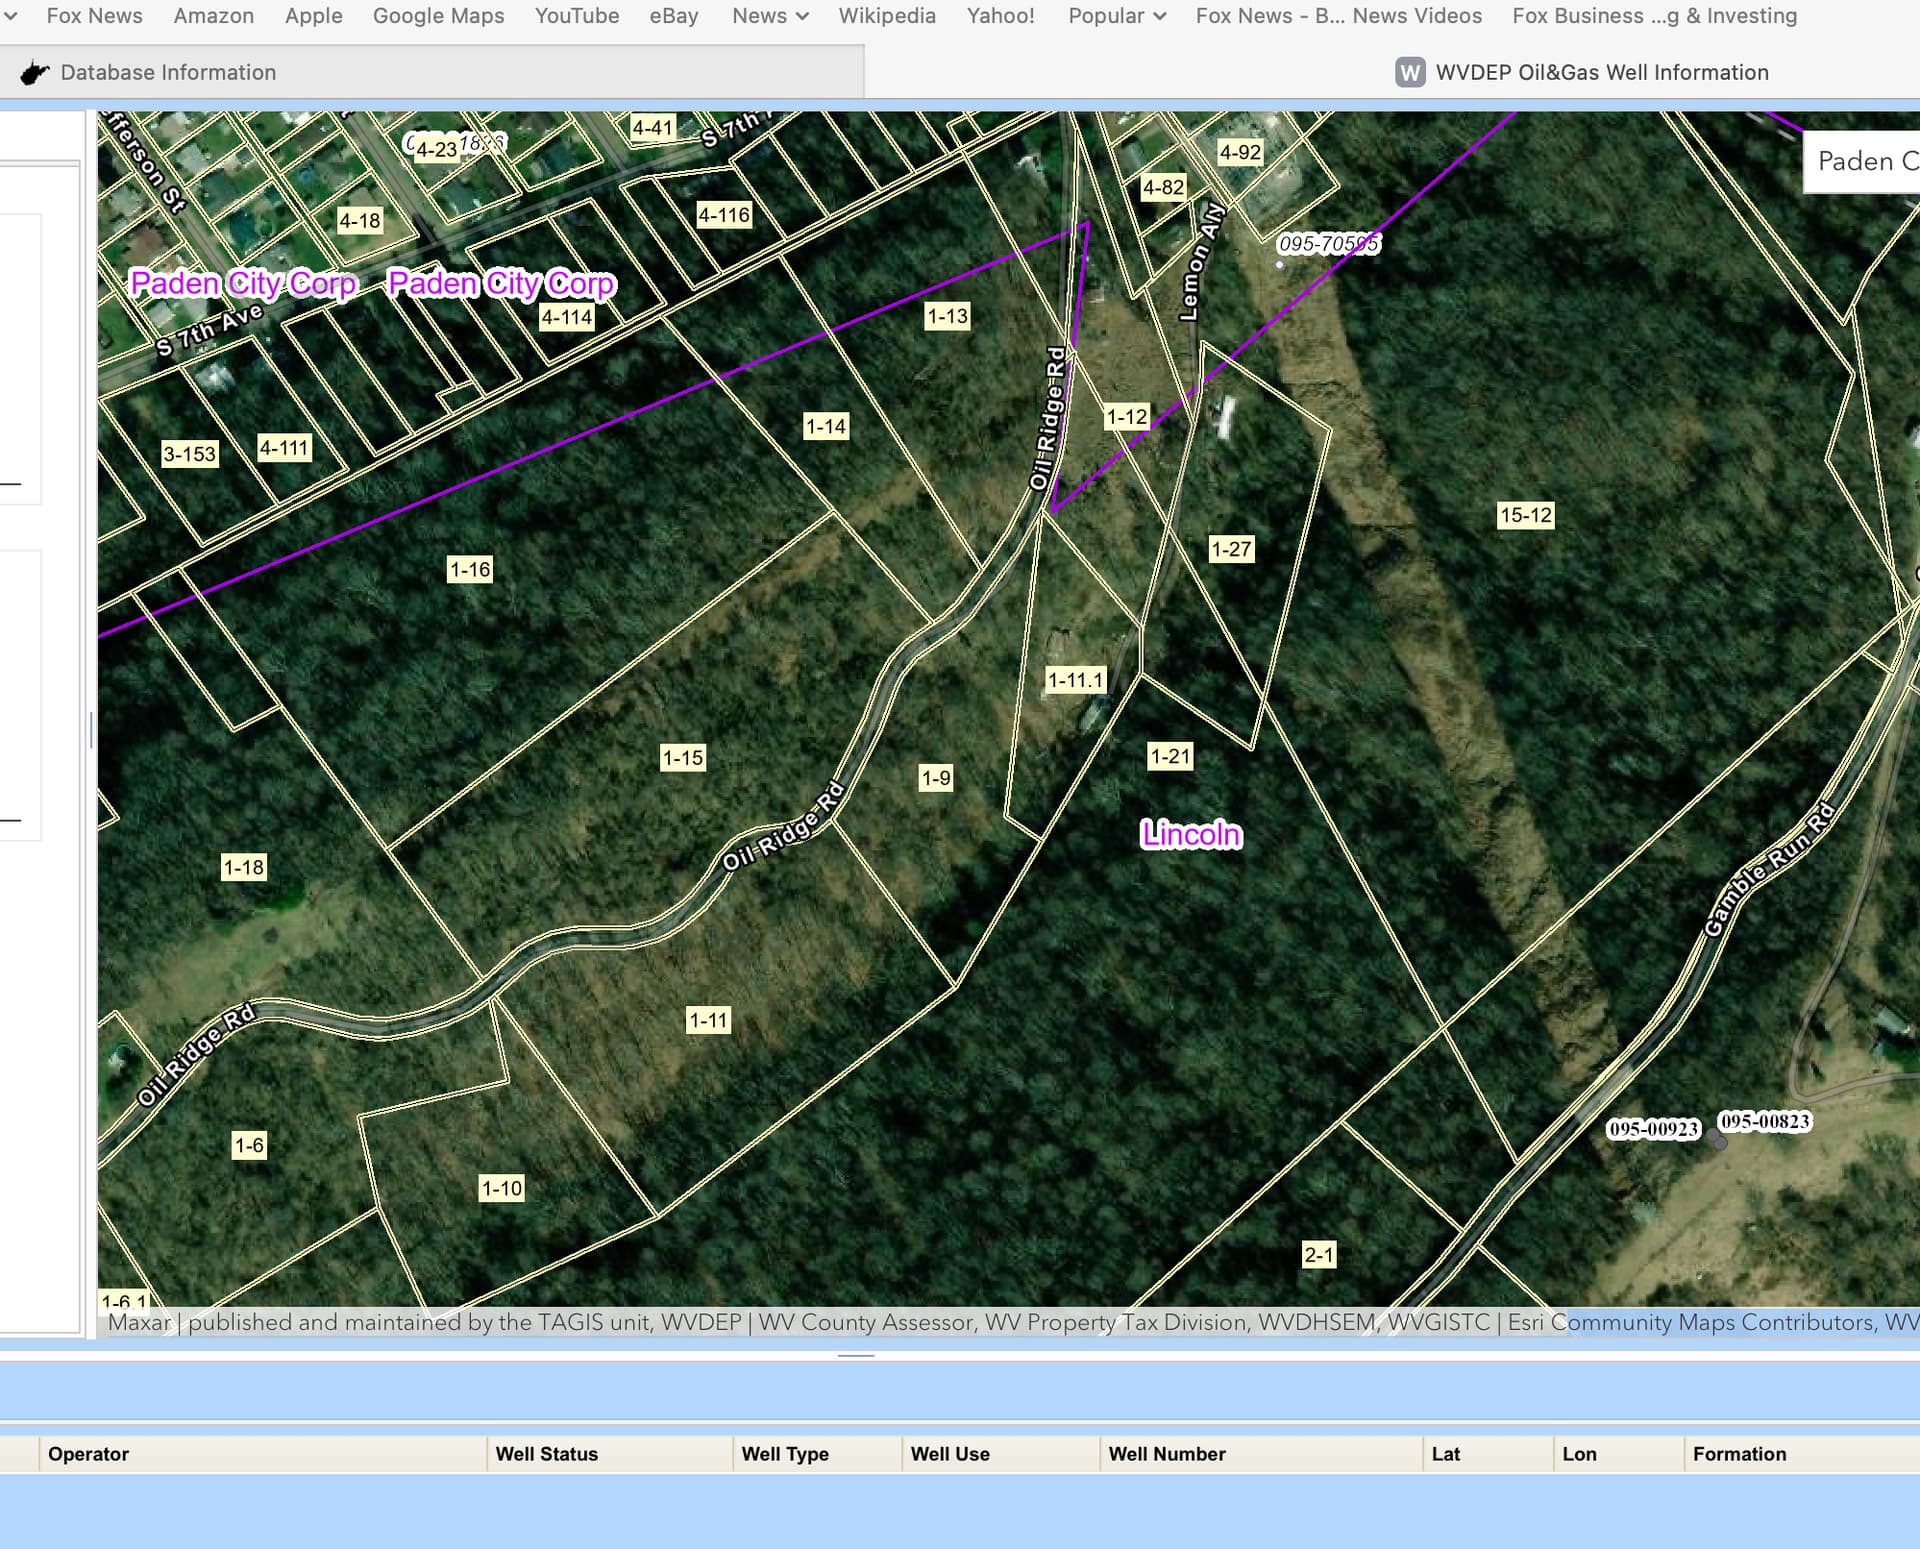Click parcel label 1-11.1 on the map
This screenshot has height=1549, width=1920.
[x=1075, y=680]
